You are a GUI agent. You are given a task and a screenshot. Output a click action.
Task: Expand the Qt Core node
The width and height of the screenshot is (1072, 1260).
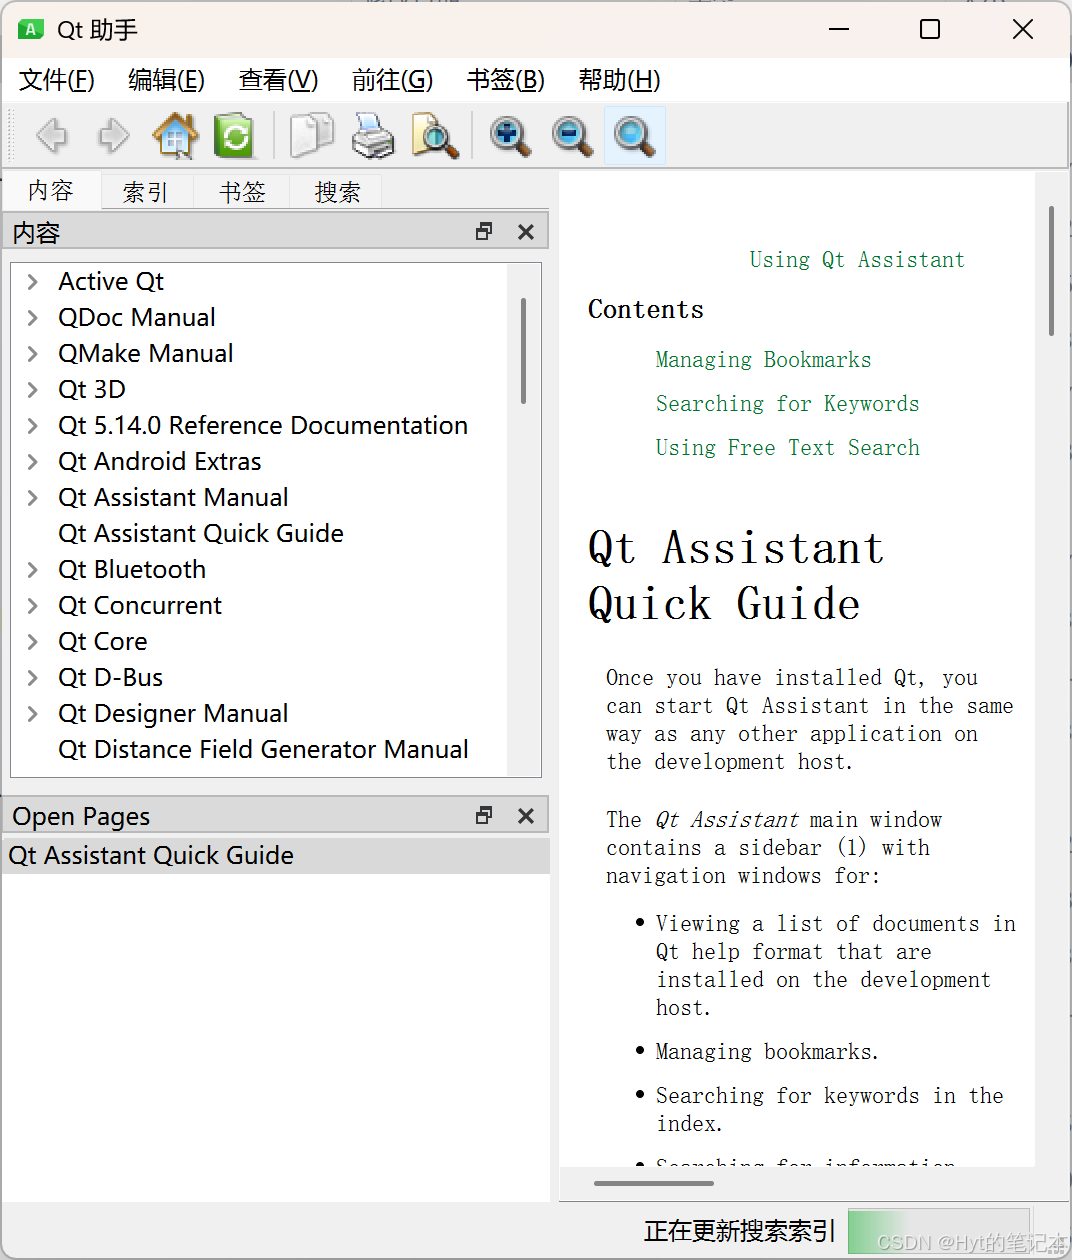[33, 642]
